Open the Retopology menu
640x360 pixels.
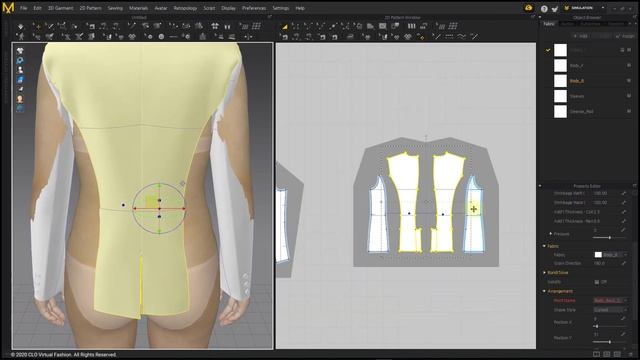pos(185,8)
